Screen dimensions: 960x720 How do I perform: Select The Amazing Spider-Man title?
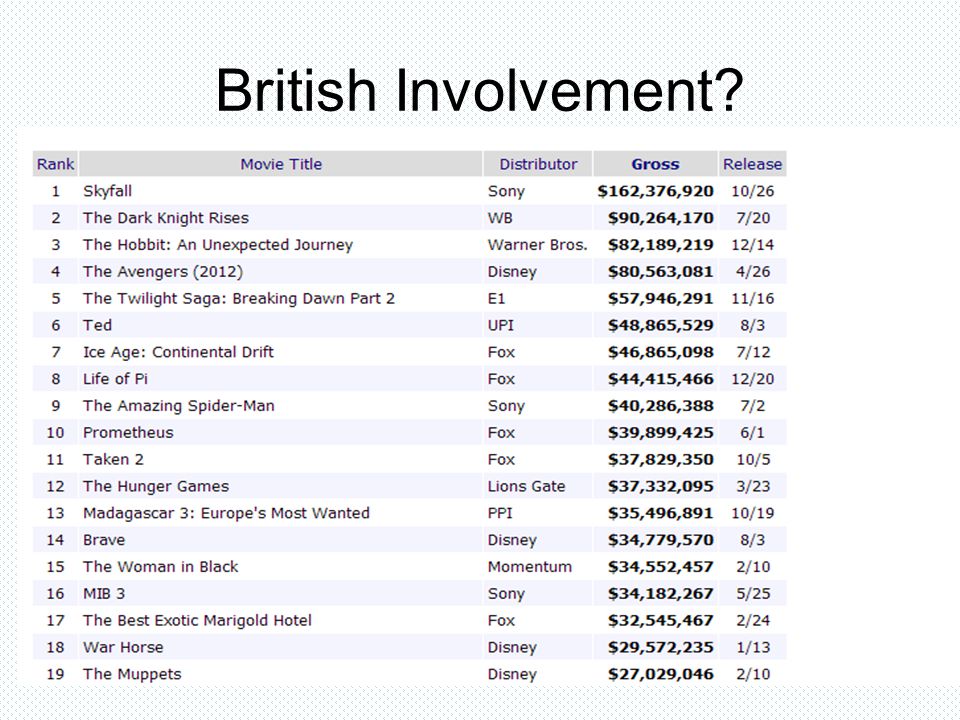179,406
